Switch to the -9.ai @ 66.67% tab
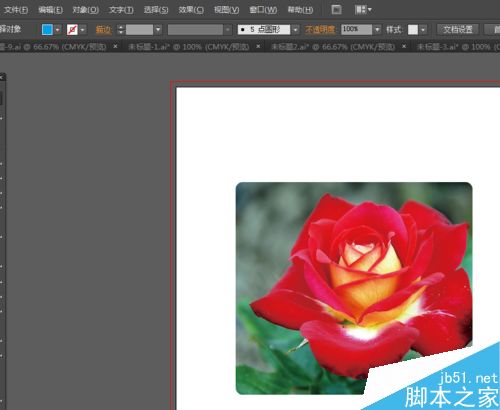The width and height of the screenshot is (500, 410). [52, 47]
